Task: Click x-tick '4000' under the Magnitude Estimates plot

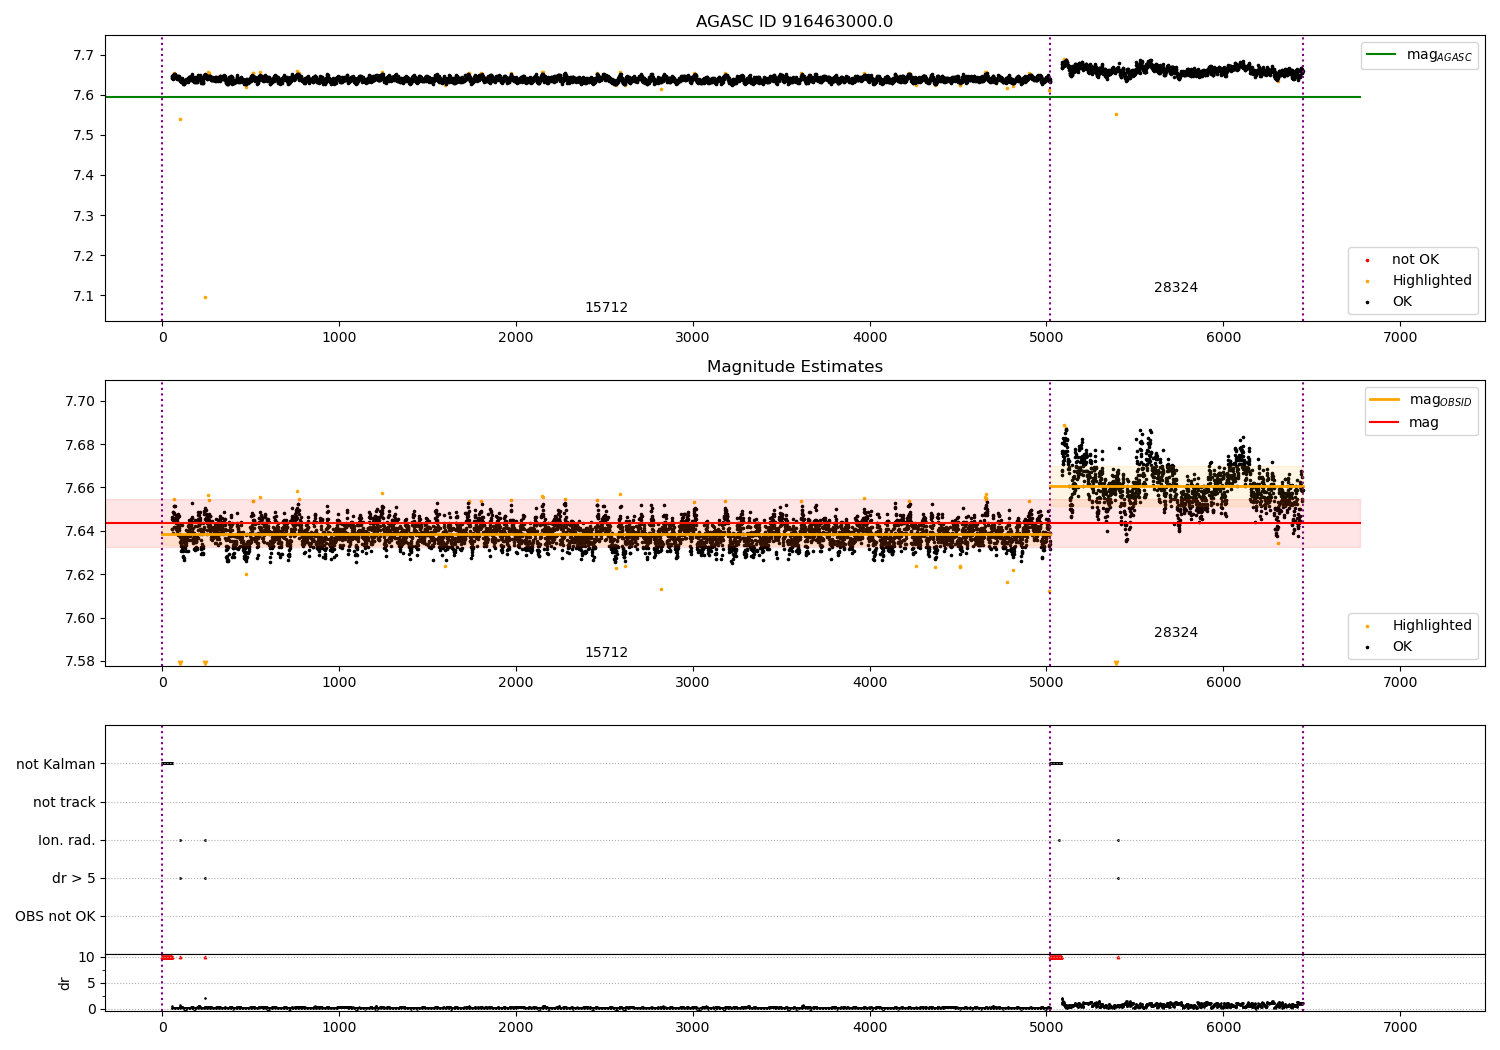Action: (870, 683)
